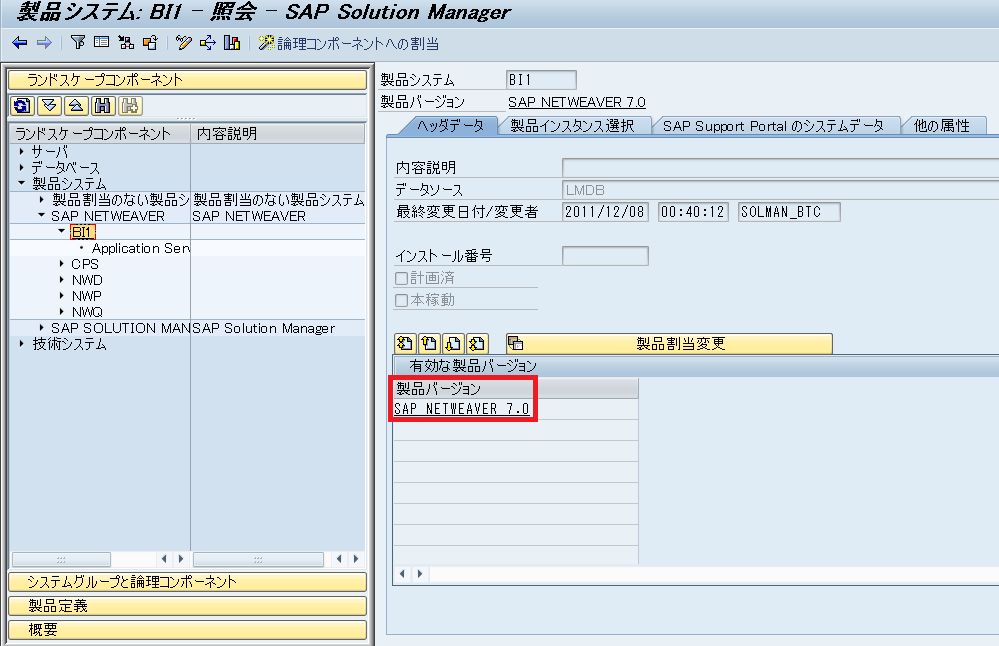Click the tree description column horizontal scrollbar
Image resolution: width=999 pixels, height=646 pixels.
(x=258, y=559)
